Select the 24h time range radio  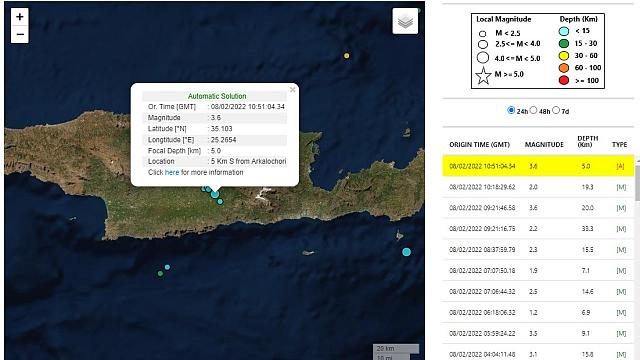pos(511,110)
